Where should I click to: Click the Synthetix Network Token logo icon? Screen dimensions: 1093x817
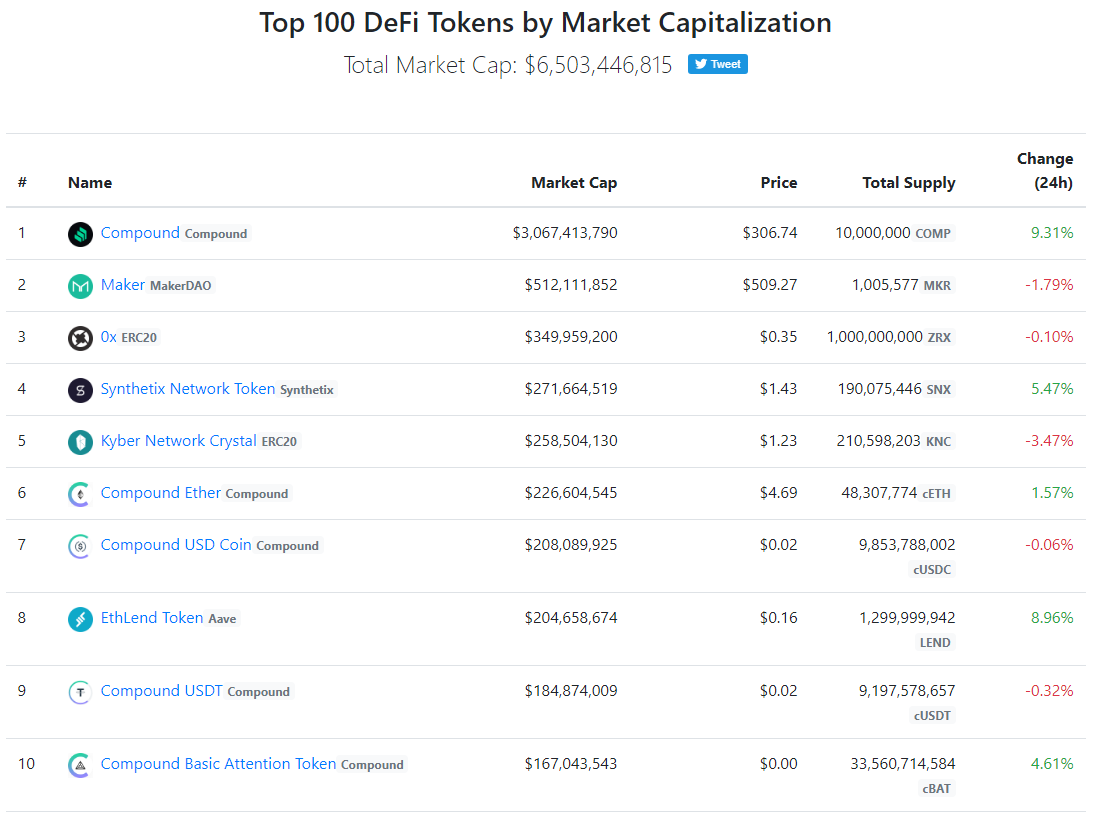pyautogui.click(x=80, y=390)
